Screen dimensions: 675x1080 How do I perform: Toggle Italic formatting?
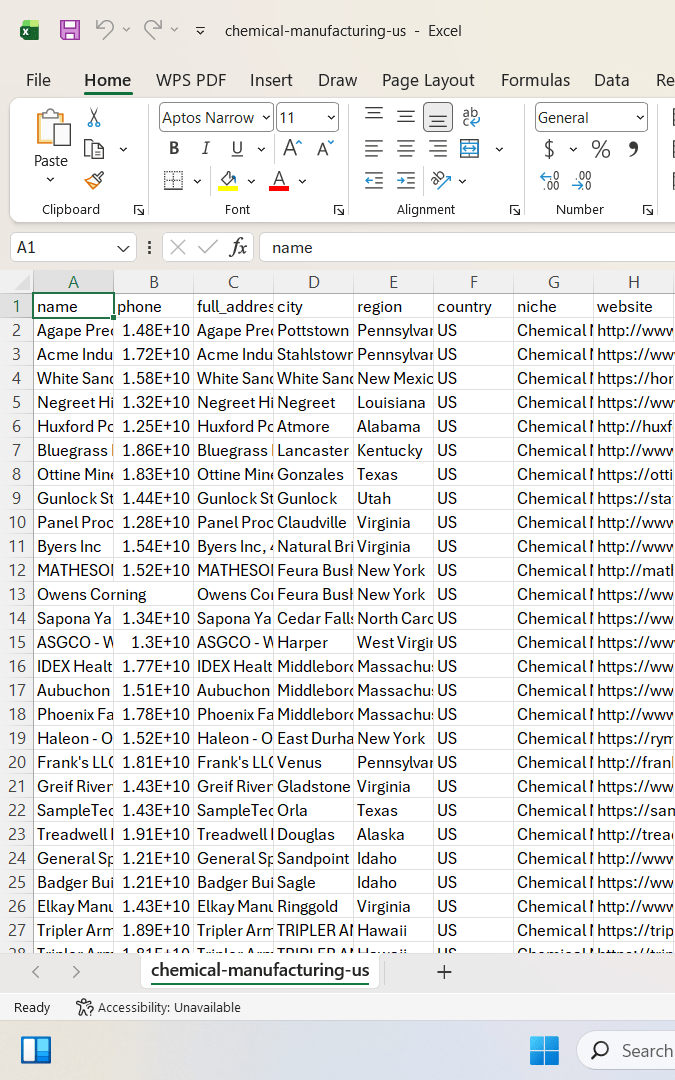click(x=205, y=149)
